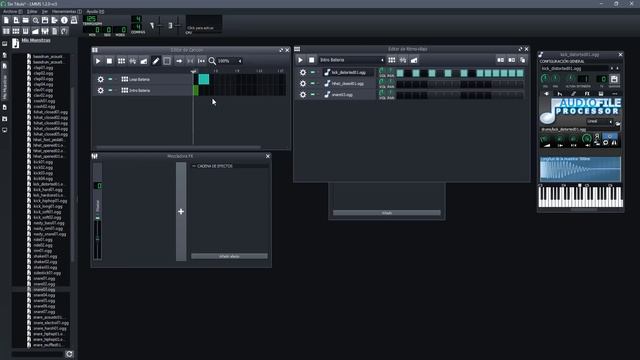
Task: Open the Archivo menu
Action: point(12,11)
